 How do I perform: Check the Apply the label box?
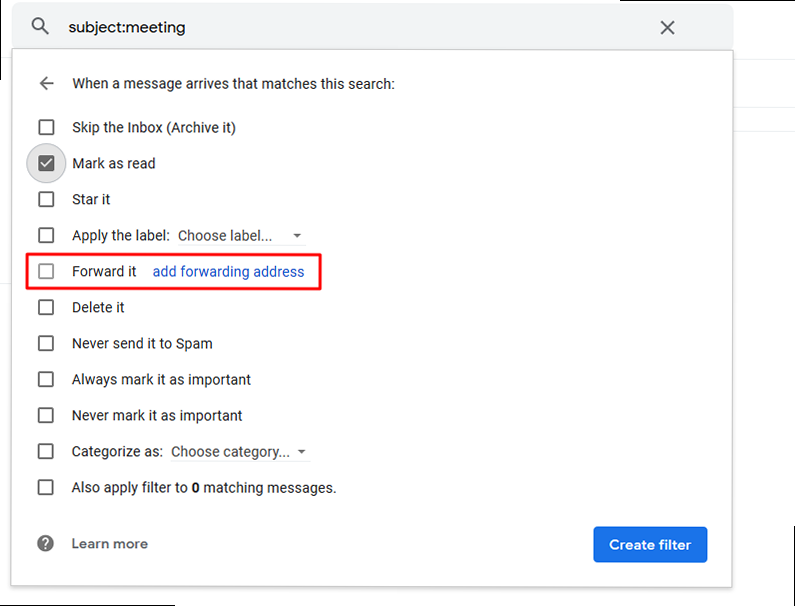point(46,236)
